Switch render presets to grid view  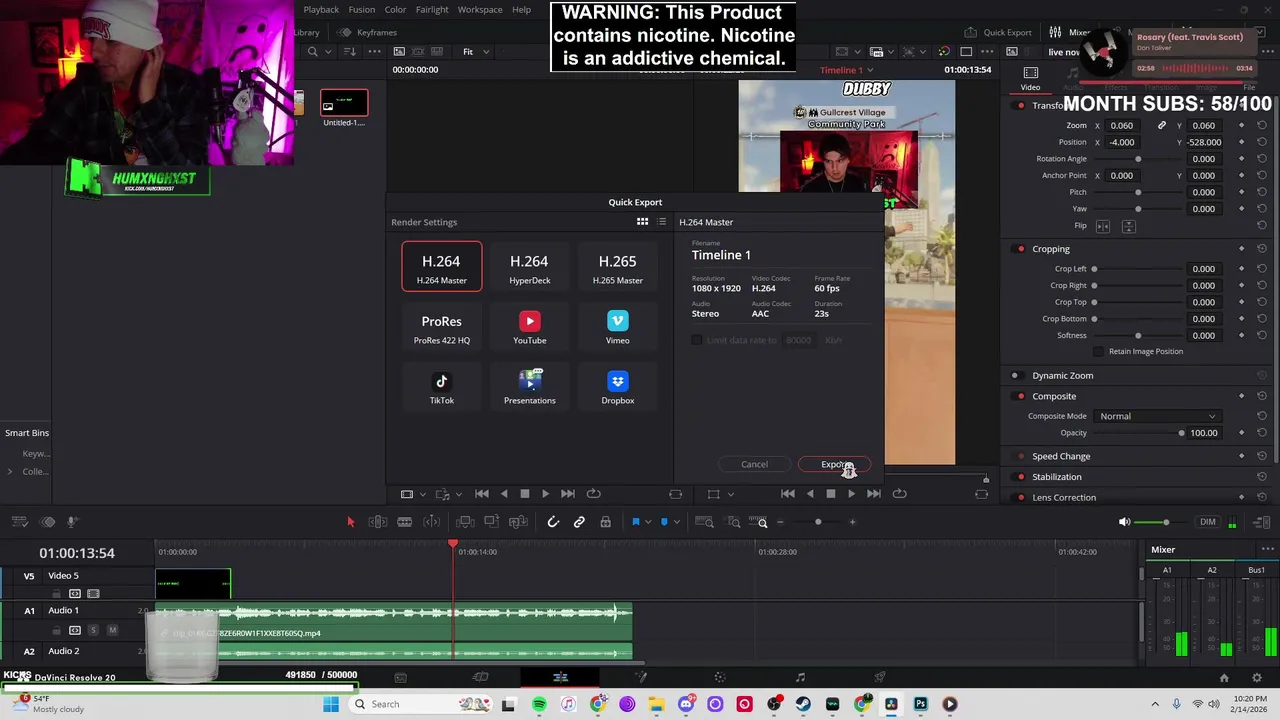[642, 222]
